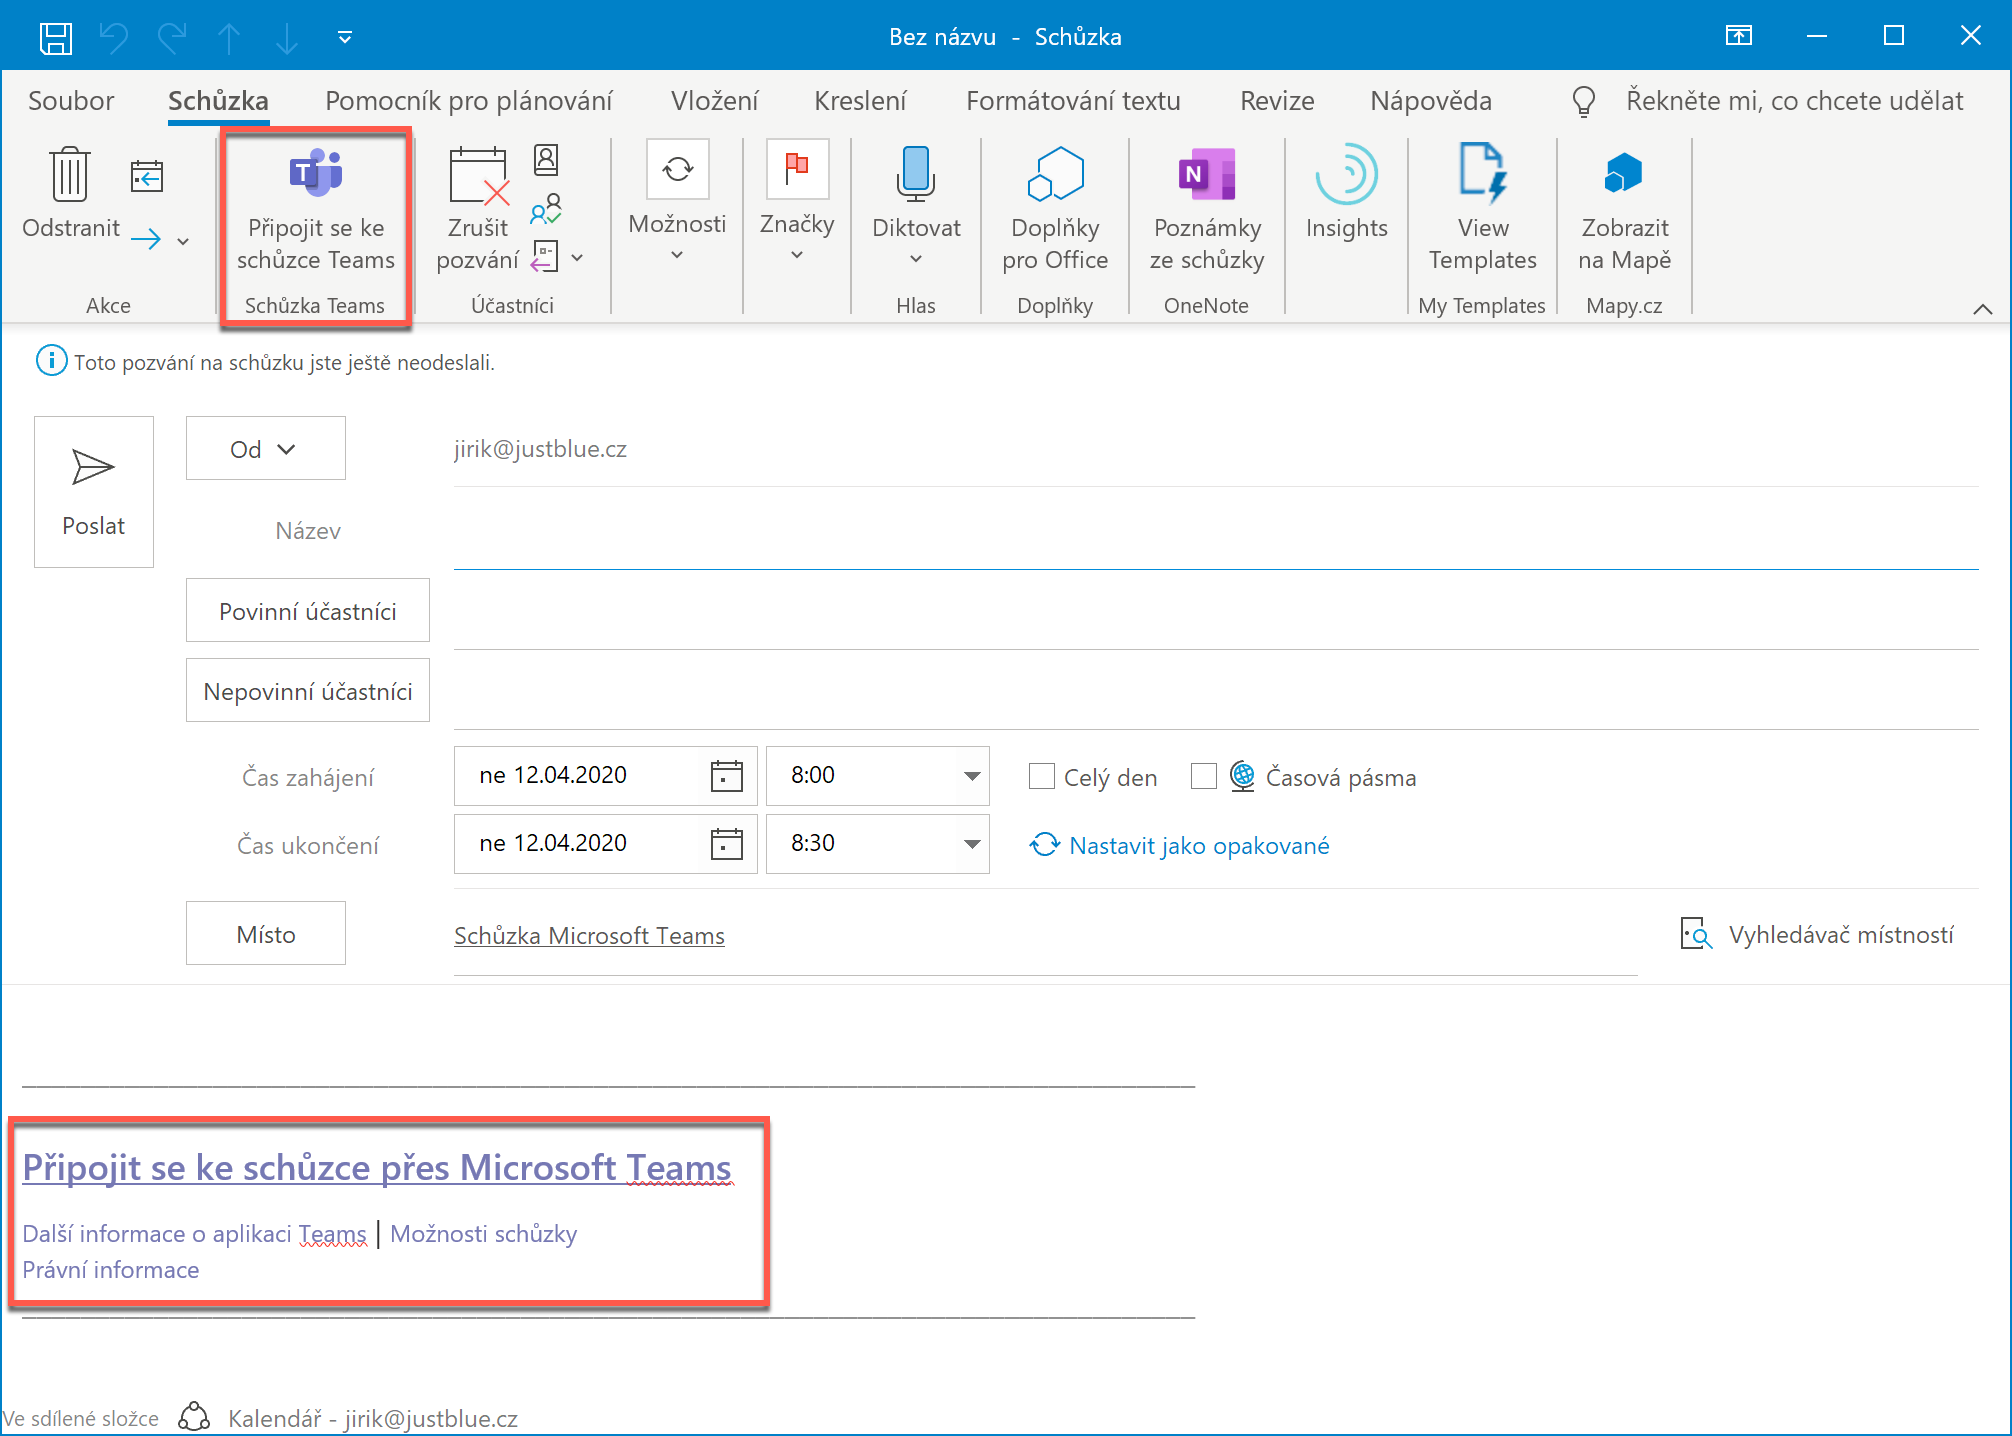Image resolution: width=2012 pixels, height=1436 pixels.
Task: Click the Delete (Odstranit) trash icon
Action: 69,175
